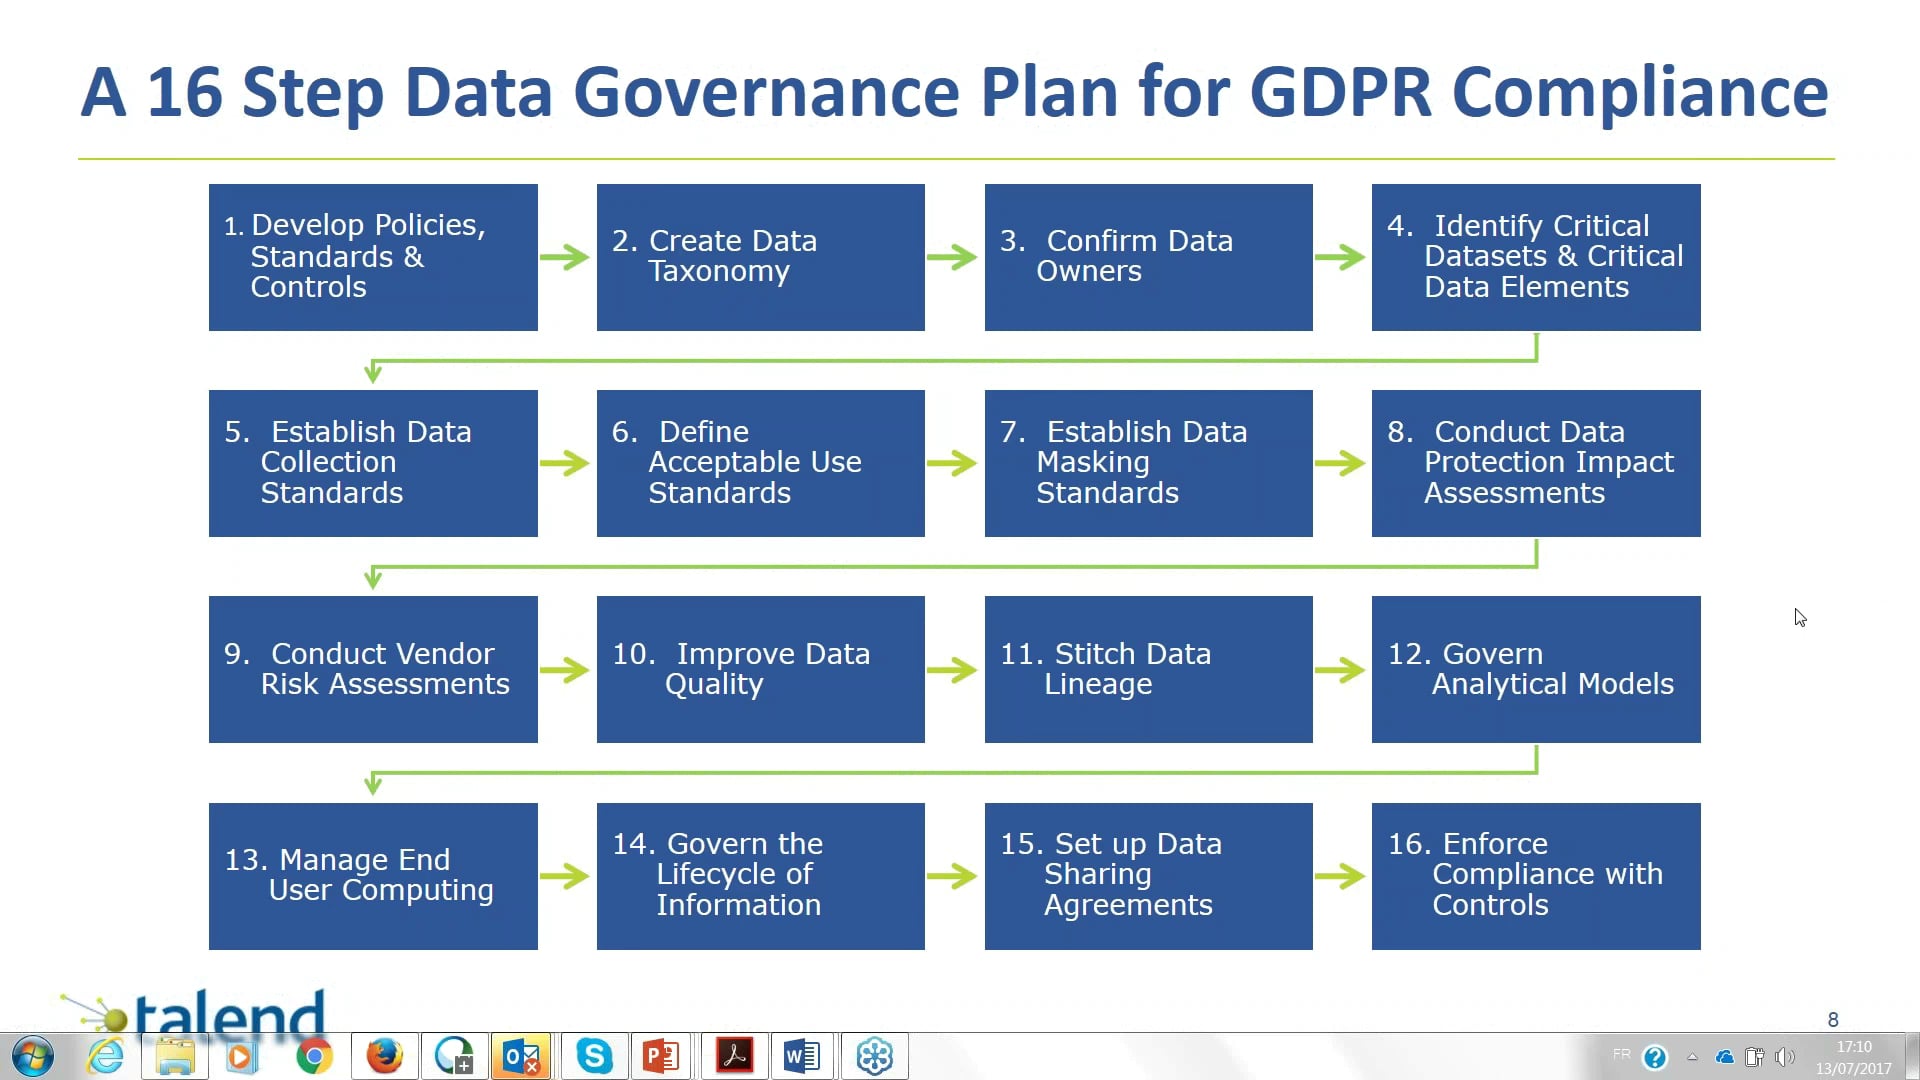Viewport: 1920px width, 1080px height.
Task: Click the slide number 8
Action: [1833, 1019]
